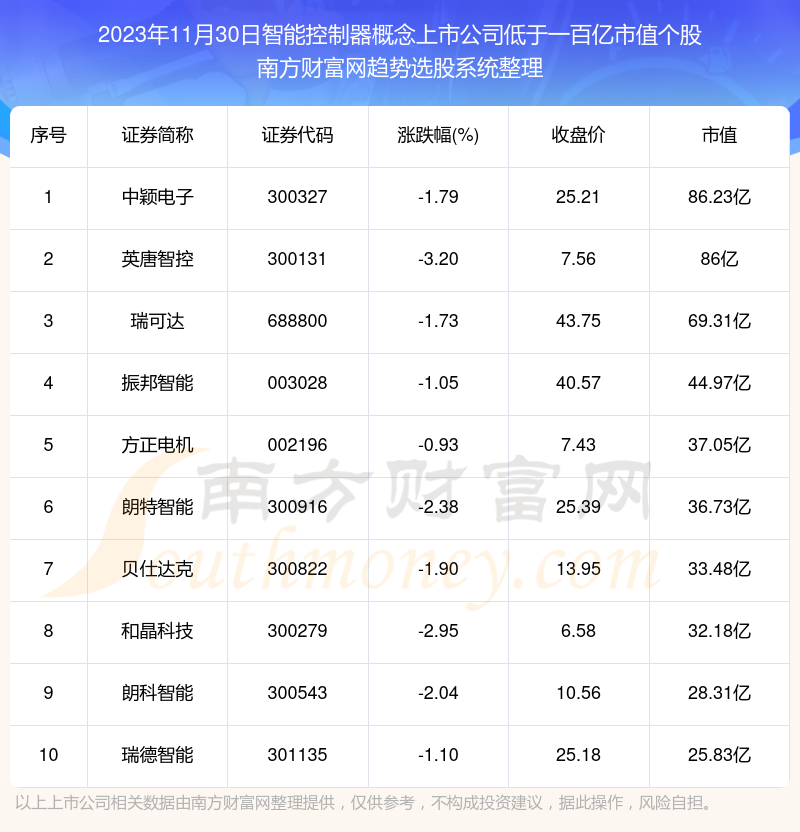Click the disclaimer text at bottom
This screenshot has height=832, width=800.
[x=364, y=803]
